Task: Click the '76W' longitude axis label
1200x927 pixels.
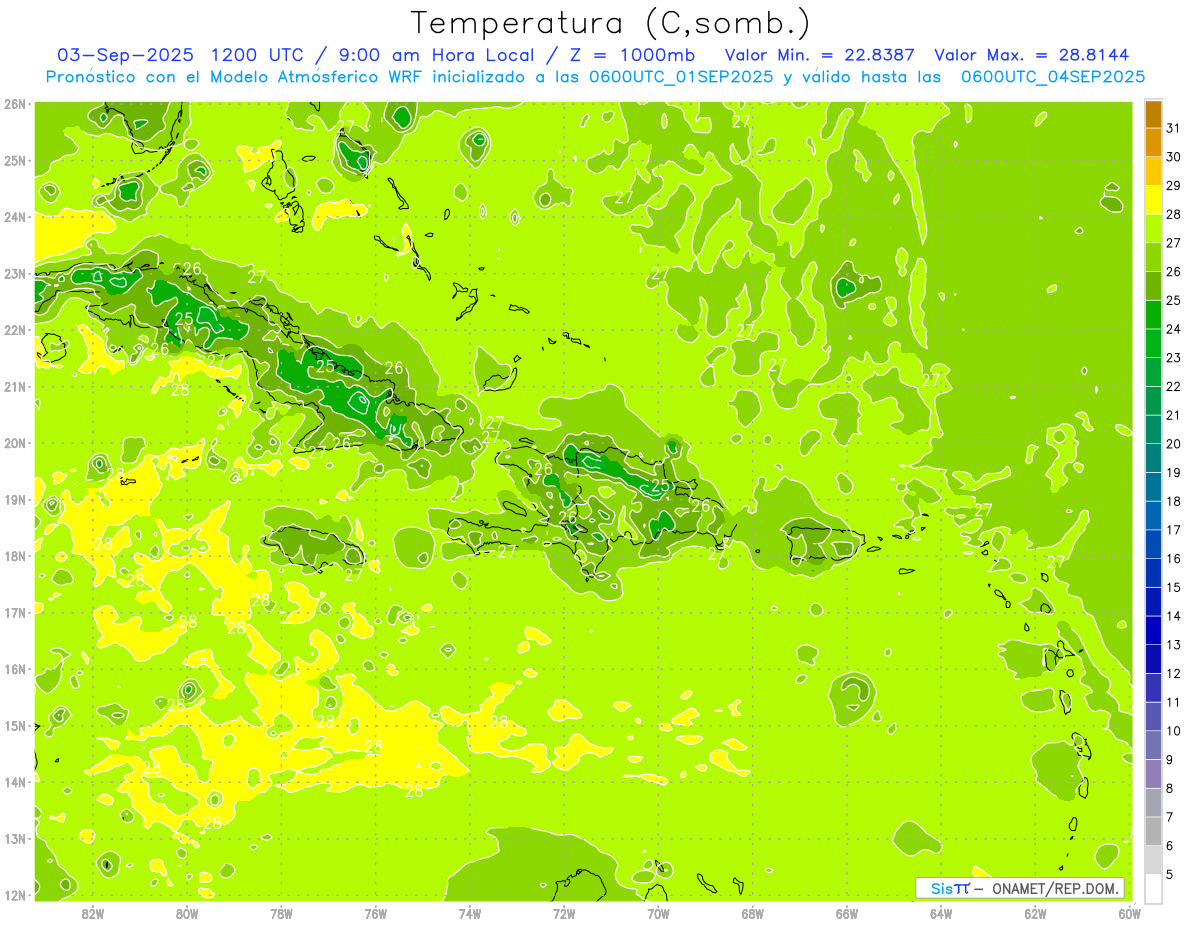Action: pos(376,913)
